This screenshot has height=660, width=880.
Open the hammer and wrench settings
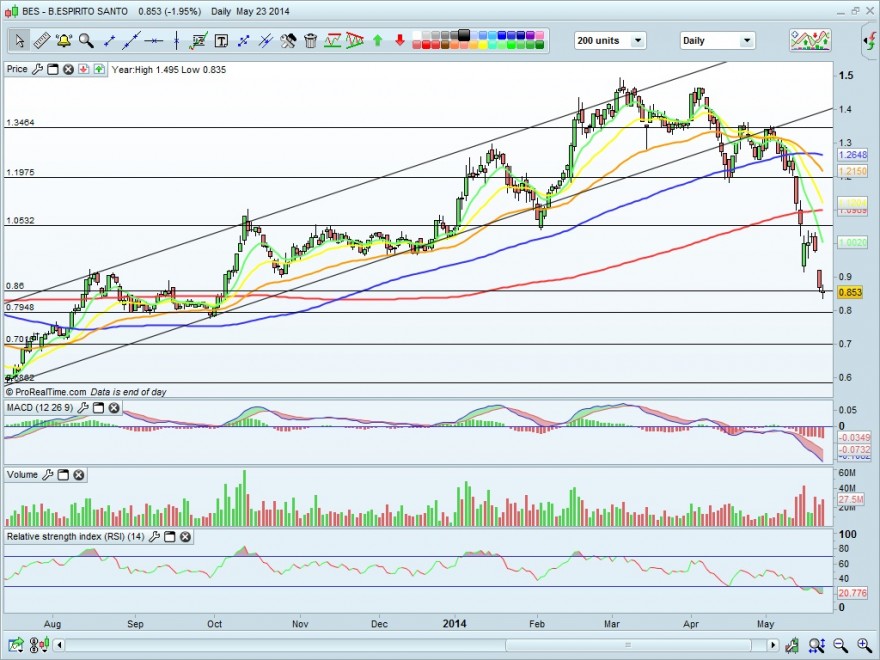(288, 40)
